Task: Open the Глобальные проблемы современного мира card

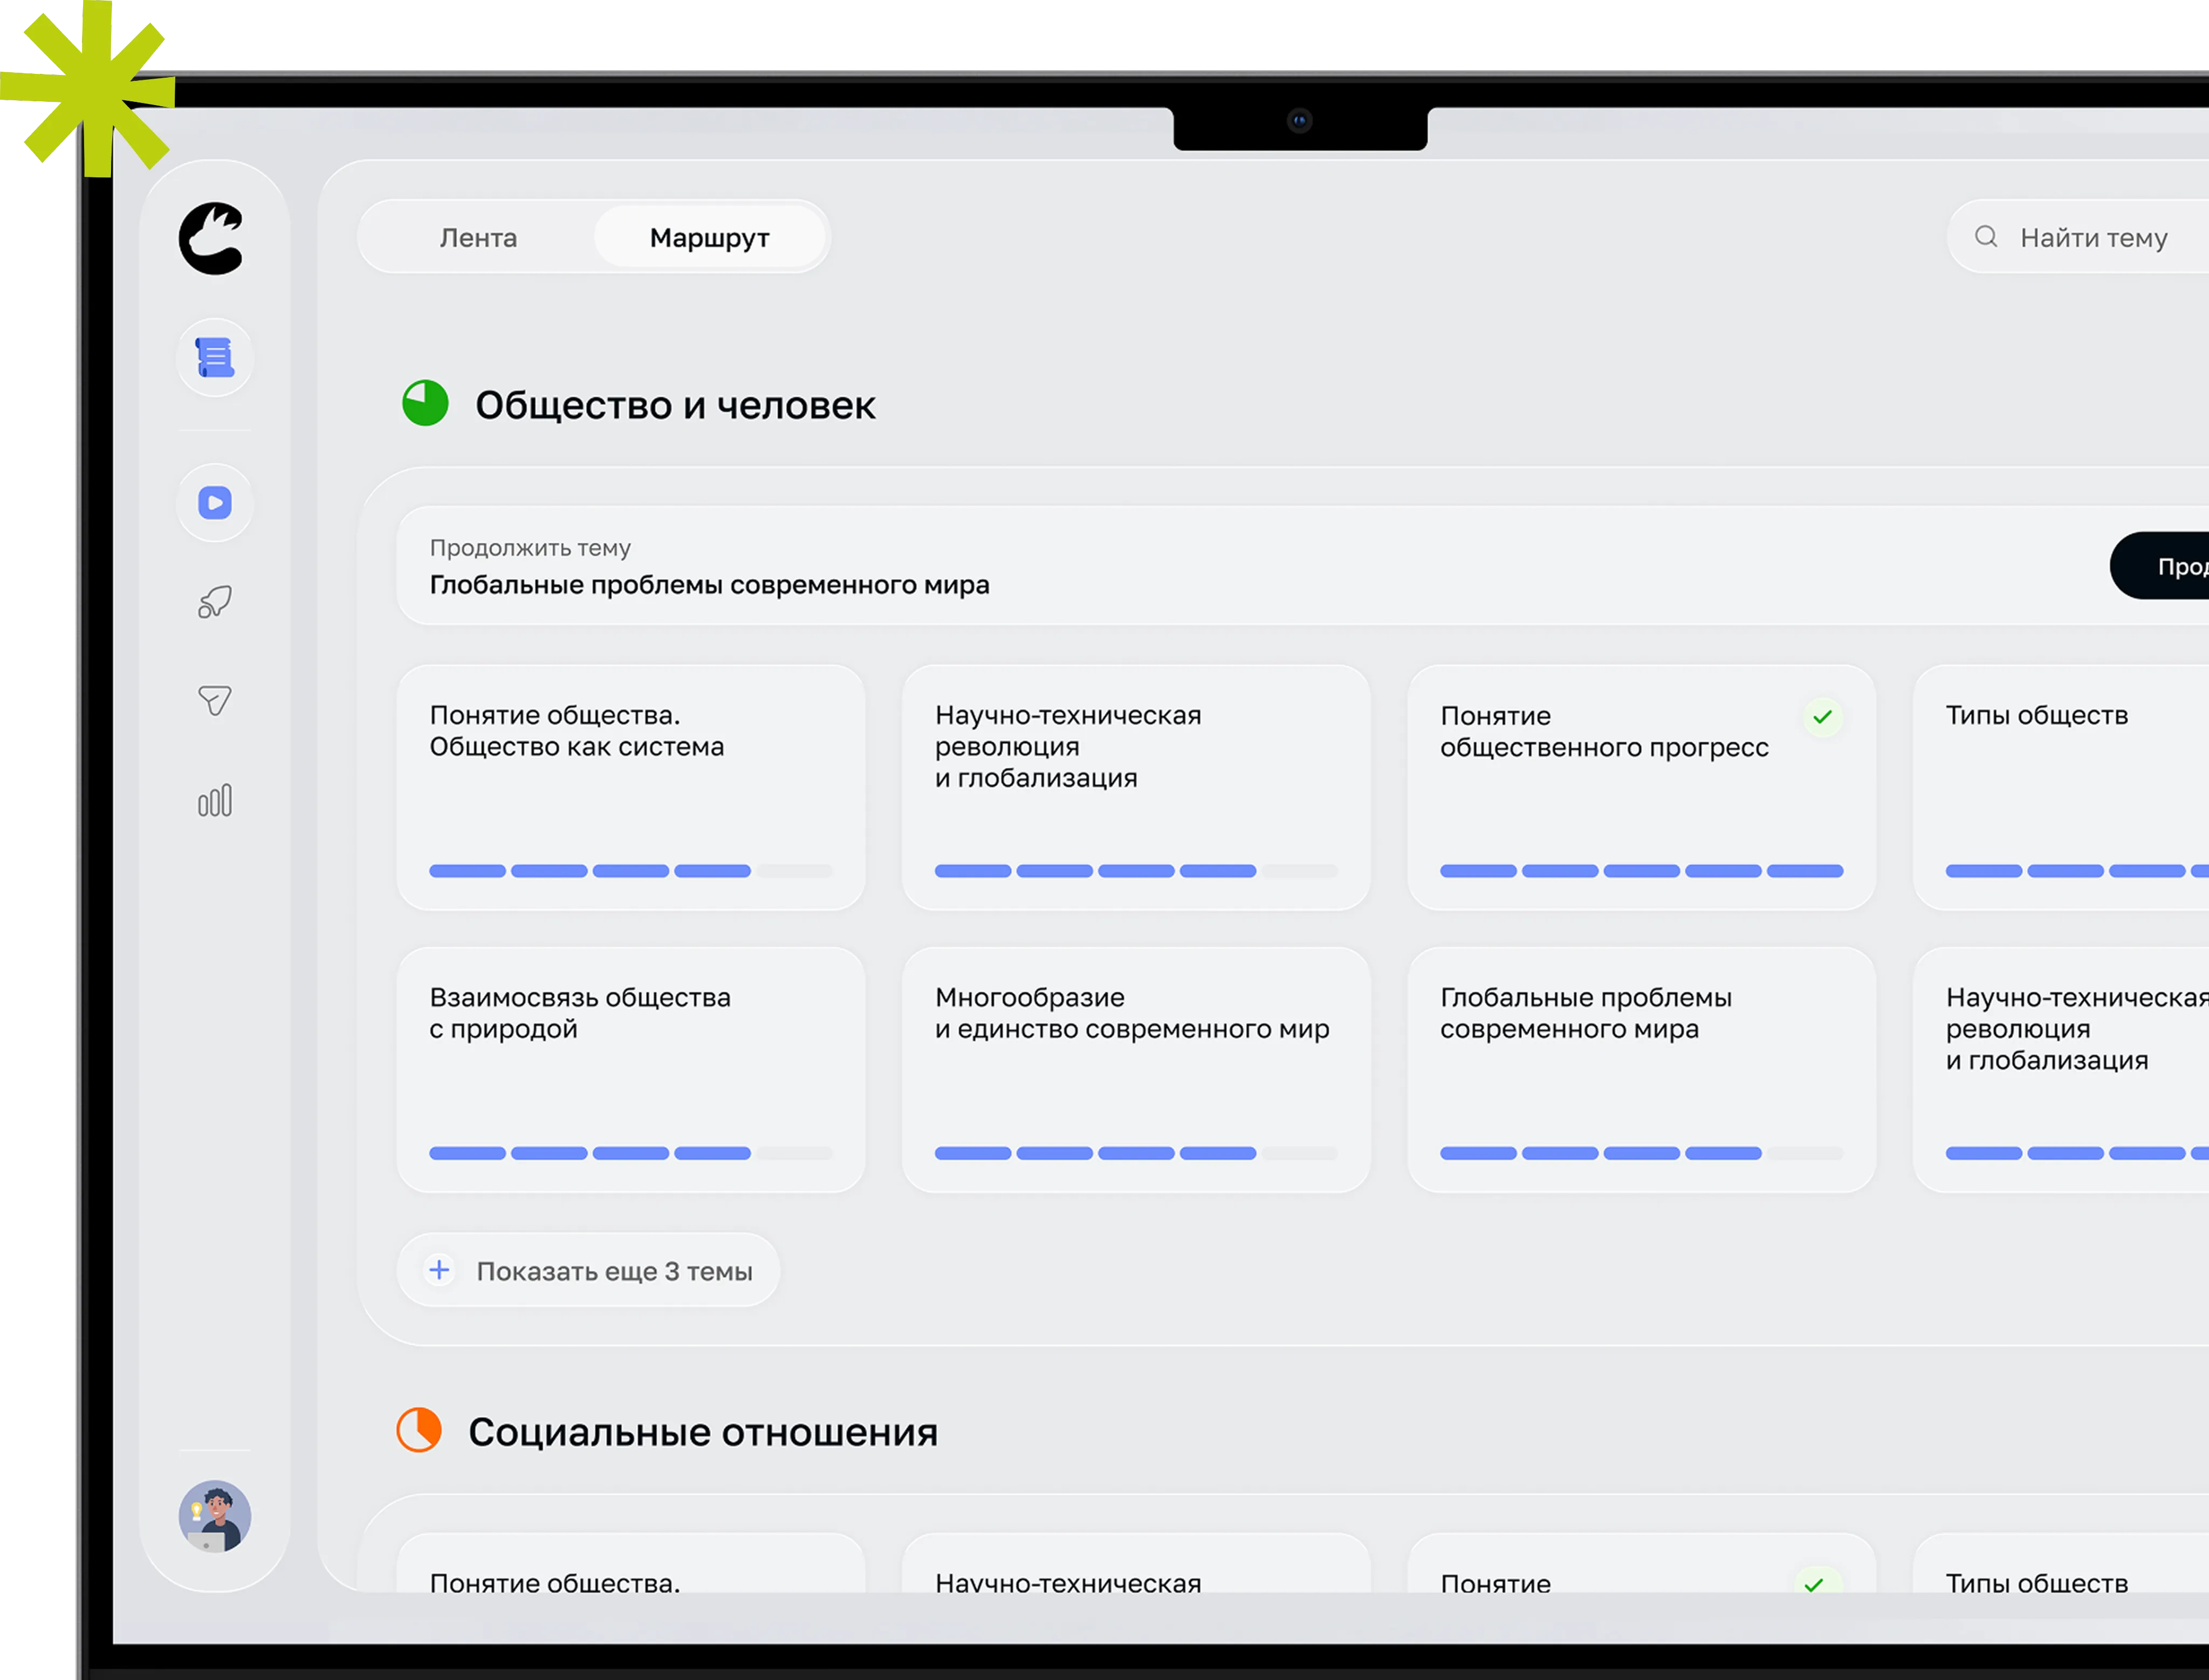Action: click(1641, 1070)
